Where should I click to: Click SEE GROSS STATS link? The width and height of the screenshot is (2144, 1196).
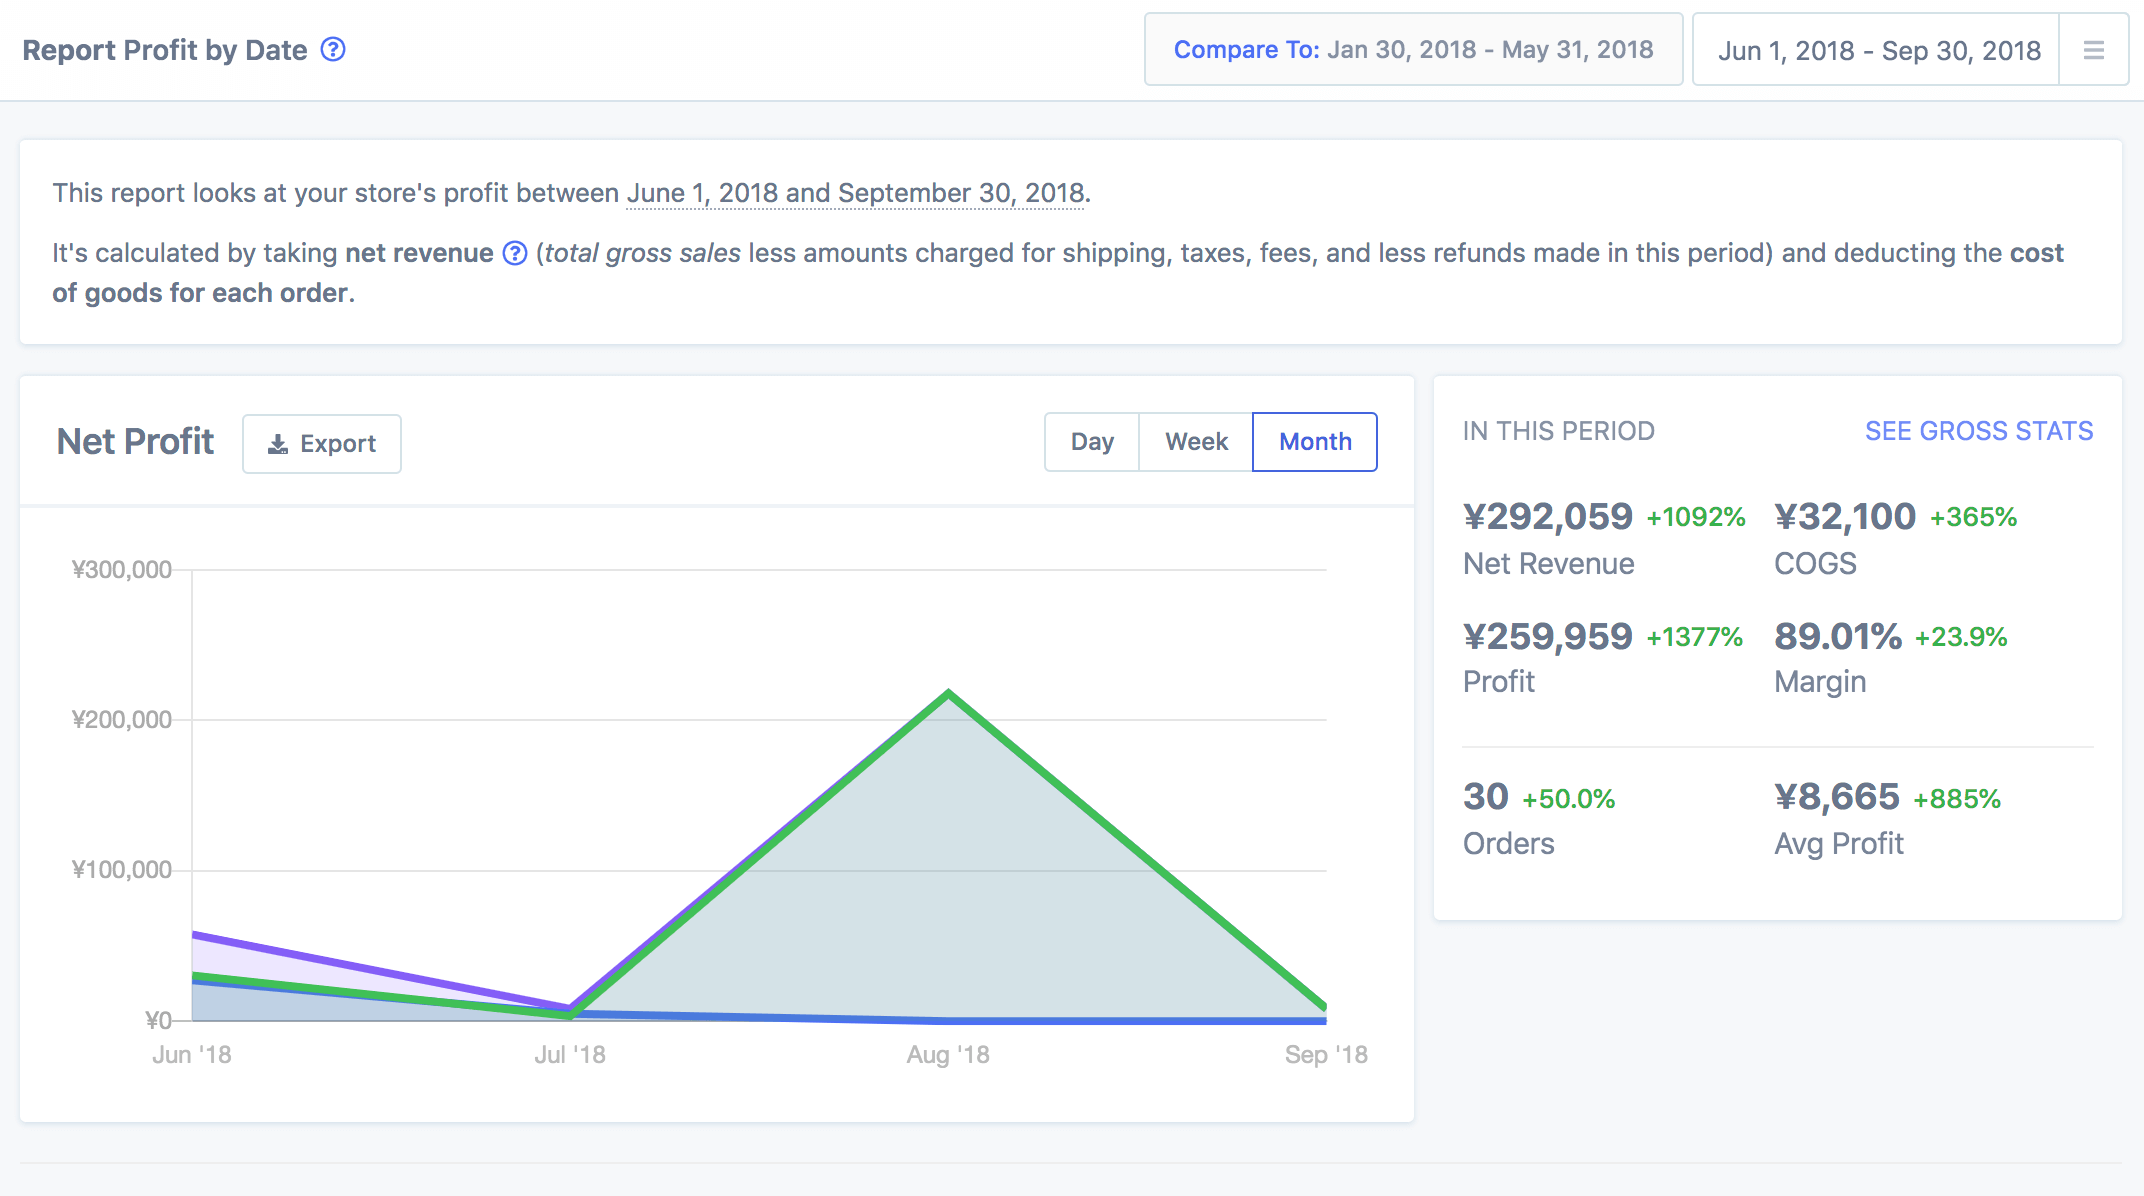(x=1978, y=431)
